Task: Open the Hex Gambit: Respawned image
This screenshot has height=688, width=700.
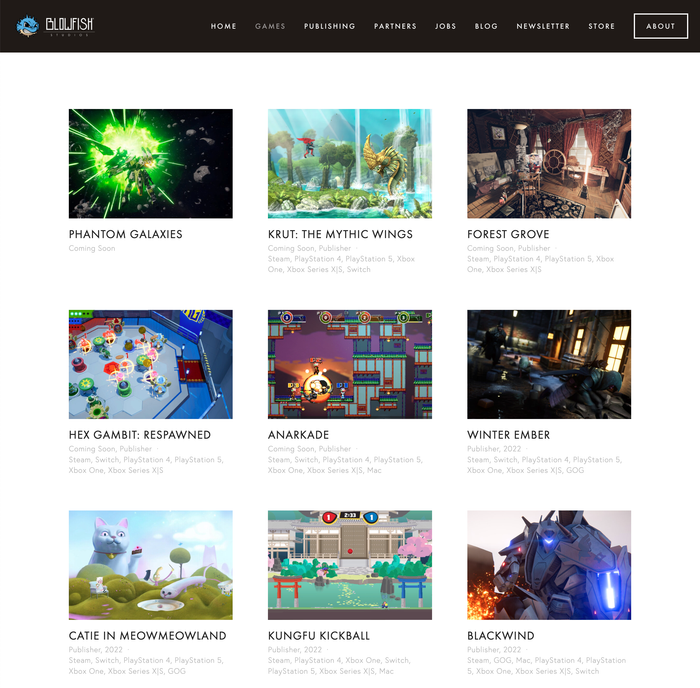Action: tap(150, 364)
